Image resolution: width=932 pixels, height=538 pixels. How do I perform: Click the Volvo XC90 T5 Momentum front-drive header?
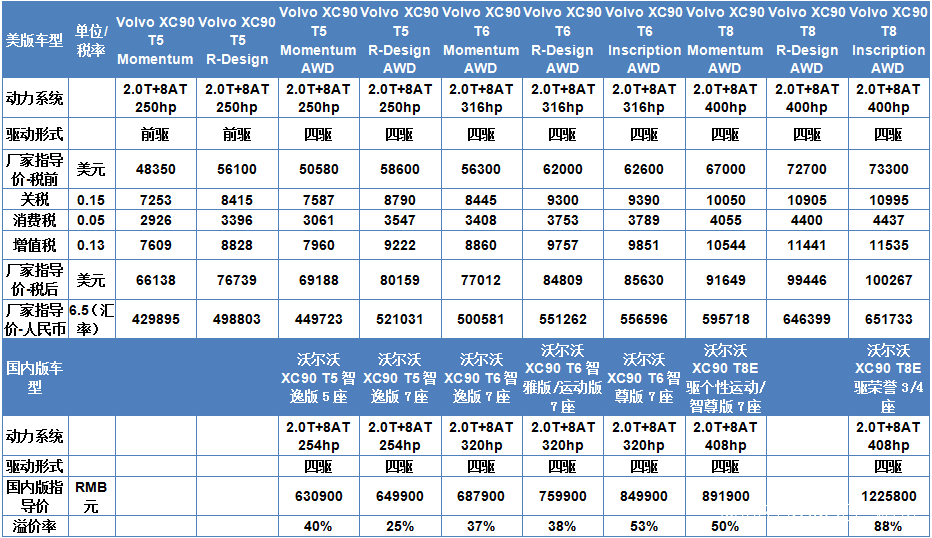coord(155,40)
